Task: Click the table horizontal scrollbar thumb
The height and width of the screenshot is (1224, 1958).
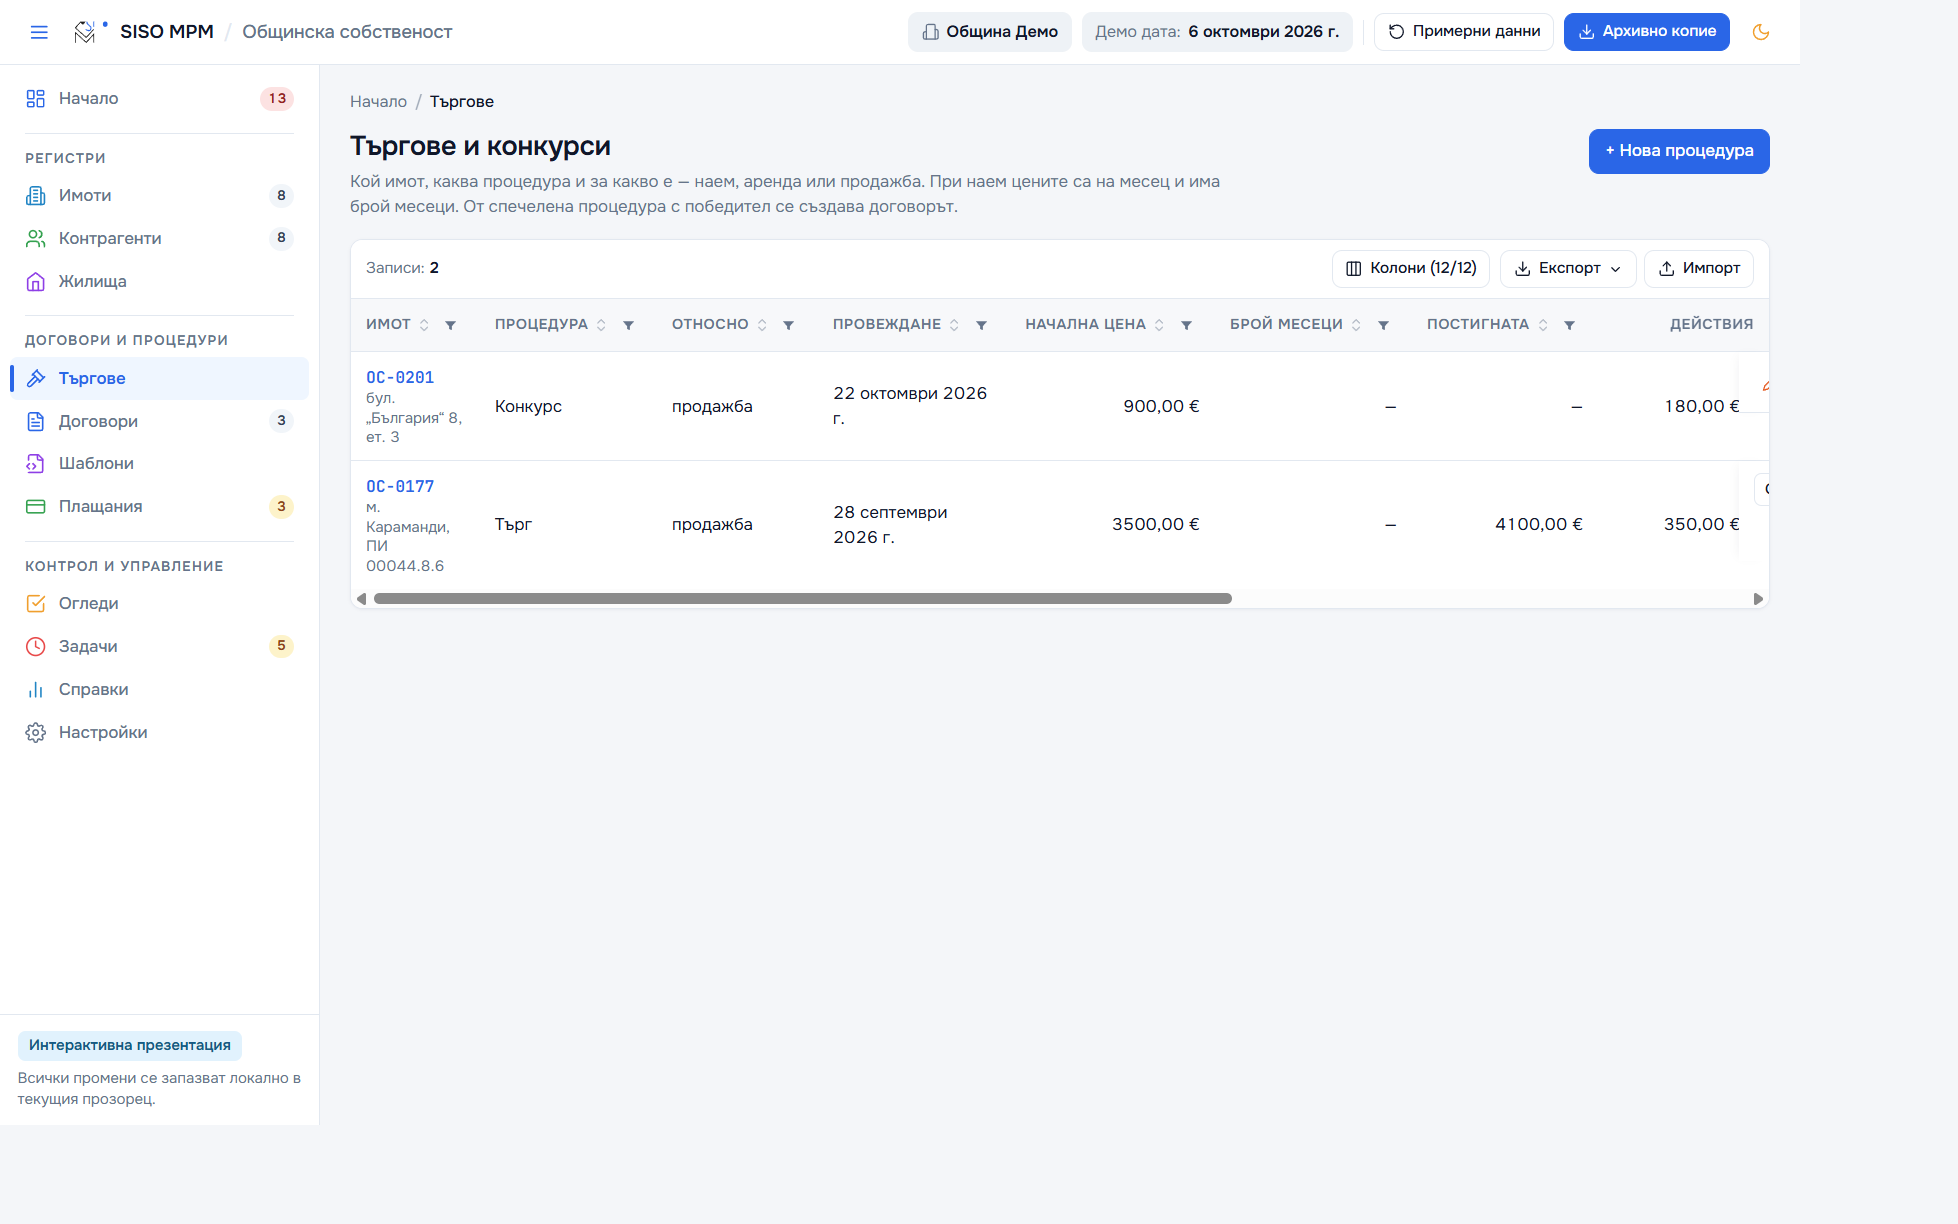Action: [x=802, y=599]
